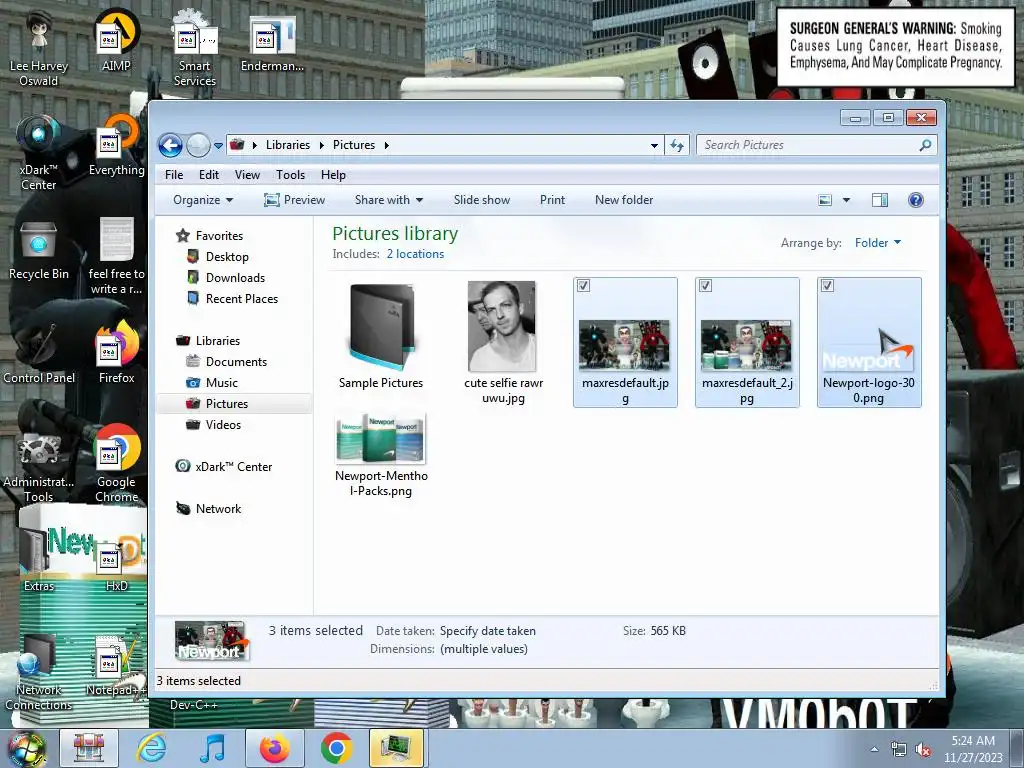Open the File menu
Viewport: 1024px width, 768px height.
tap(174, 175)
